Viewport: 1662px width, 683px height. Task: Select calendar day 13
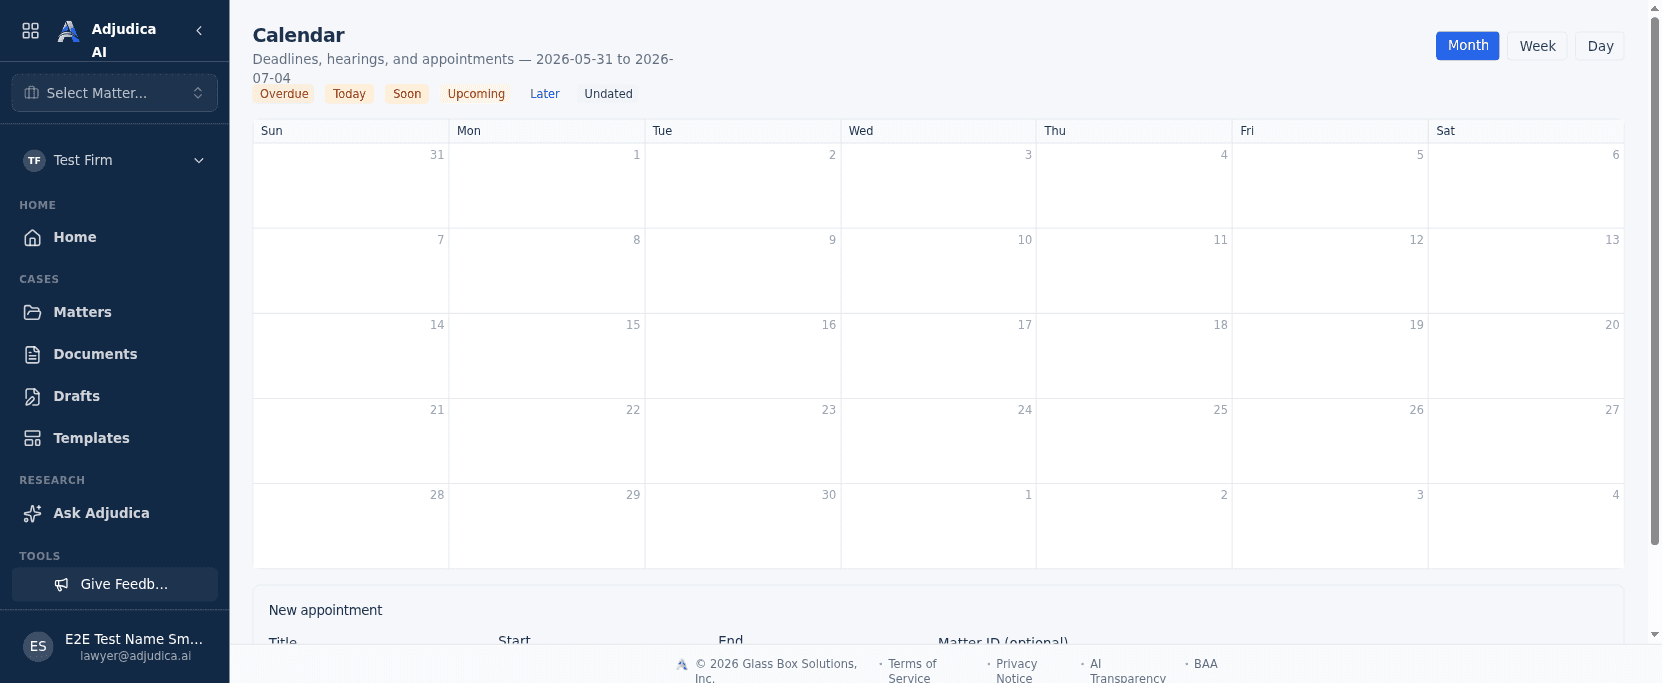(x=1526, y=271)
